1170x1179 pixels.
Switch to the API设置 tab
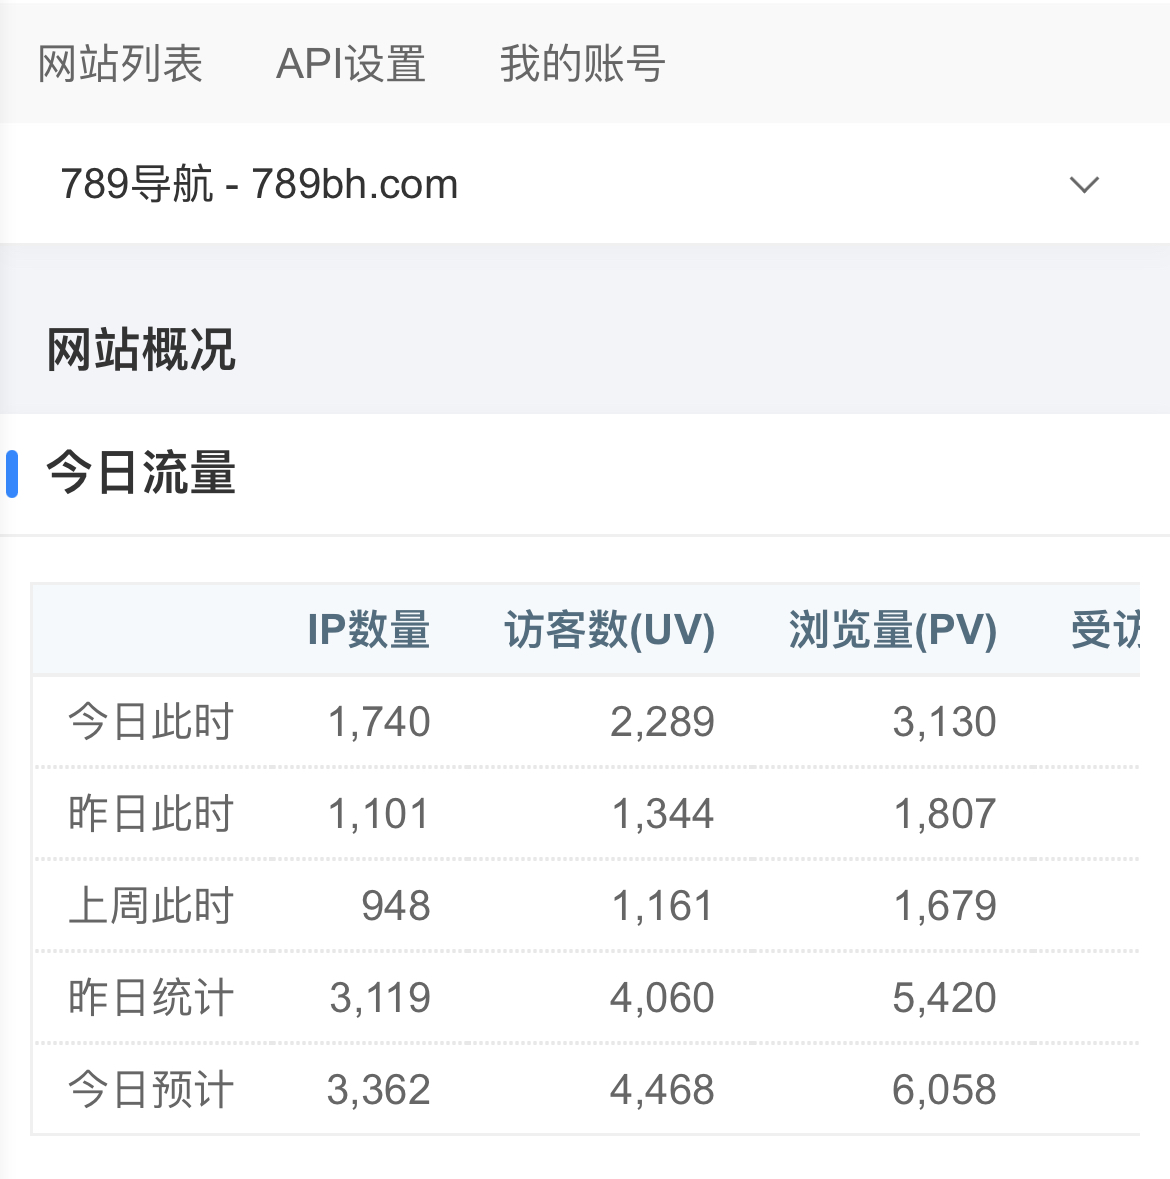pyautogui.click(x=351, y=64)
